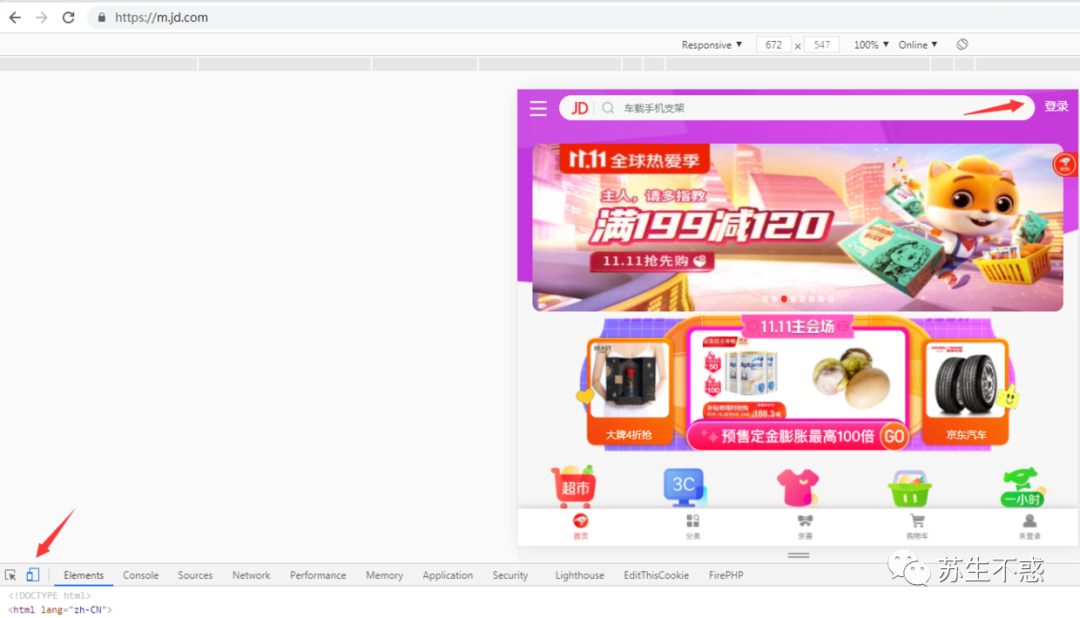Open the 超市 supermarket icon
Image resolution: width=1080 pixels, height=618 pixels.
point(574,486)
